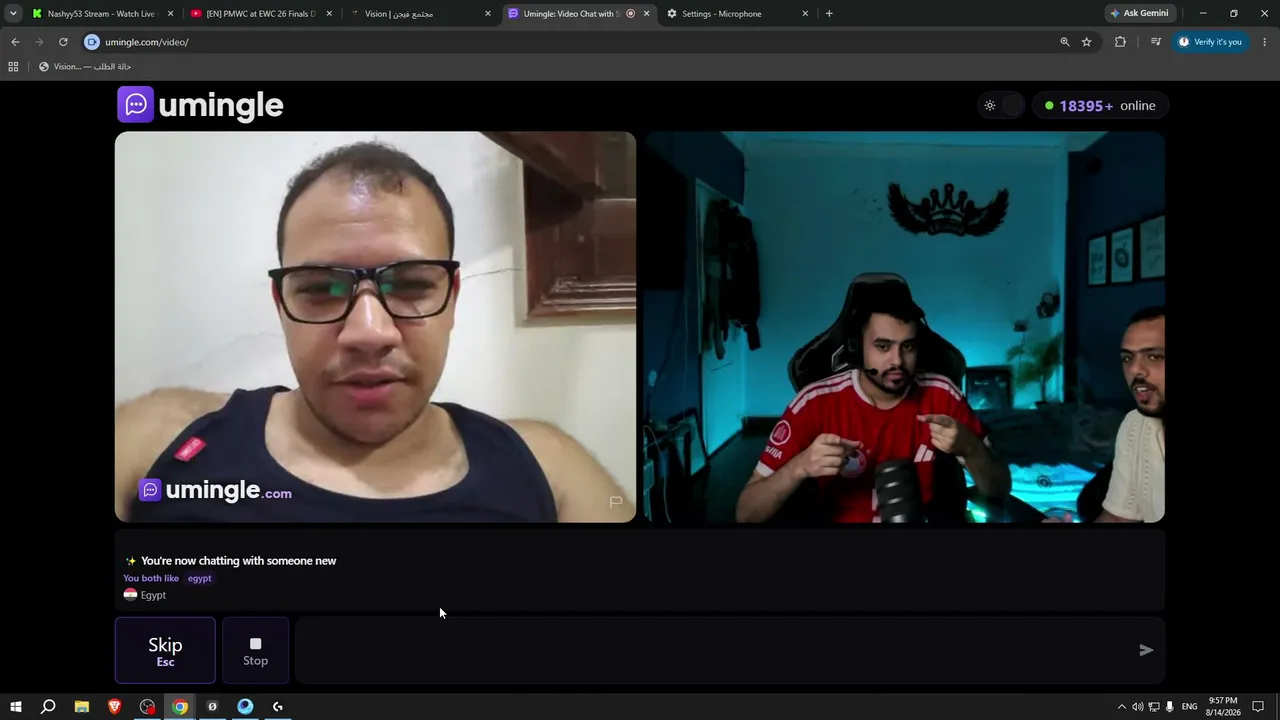Viewport: 1280px width, 720px height.
Task: Click the report flag on your video
Action: 616,502
